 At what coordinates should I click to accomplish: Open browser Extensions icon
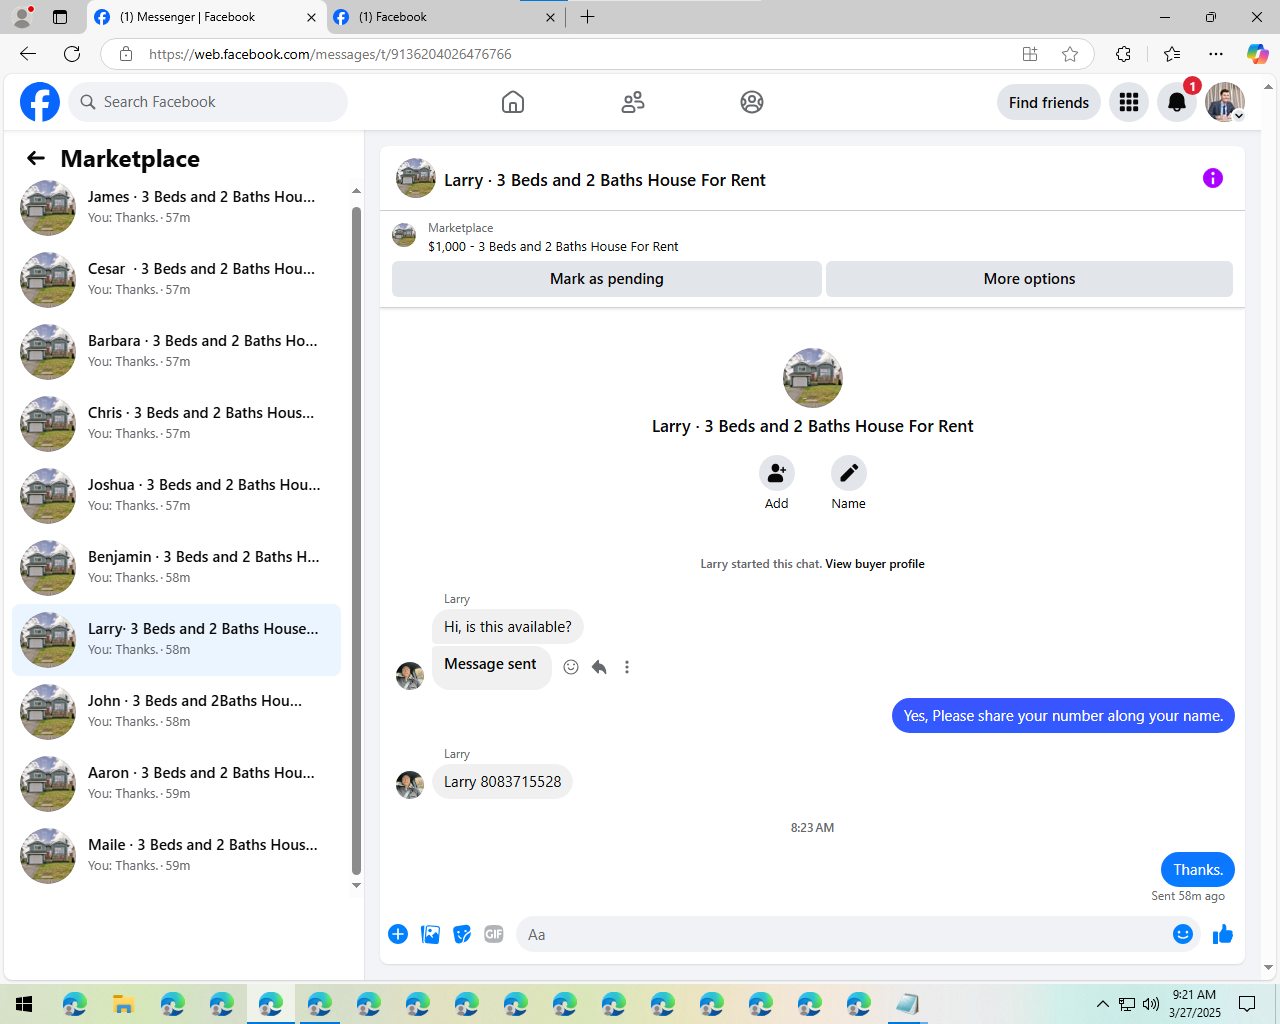pyautogui.click(x=1123, y=54)
